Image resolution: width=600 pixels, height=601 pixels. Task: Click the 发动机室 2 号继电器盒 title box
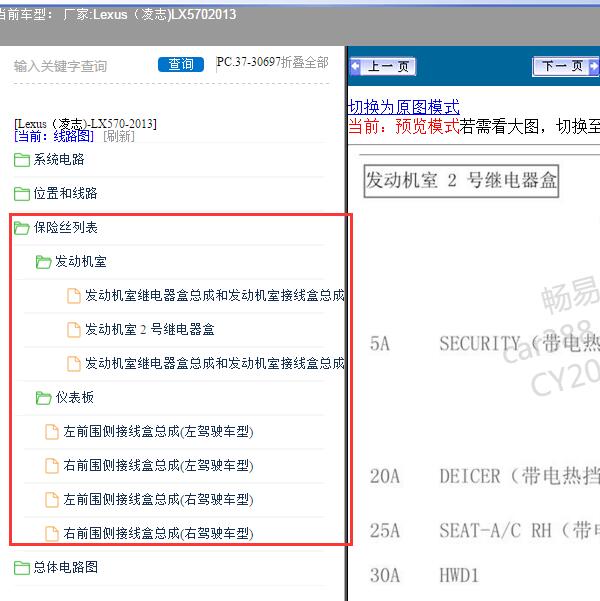(x=461, y=181)
